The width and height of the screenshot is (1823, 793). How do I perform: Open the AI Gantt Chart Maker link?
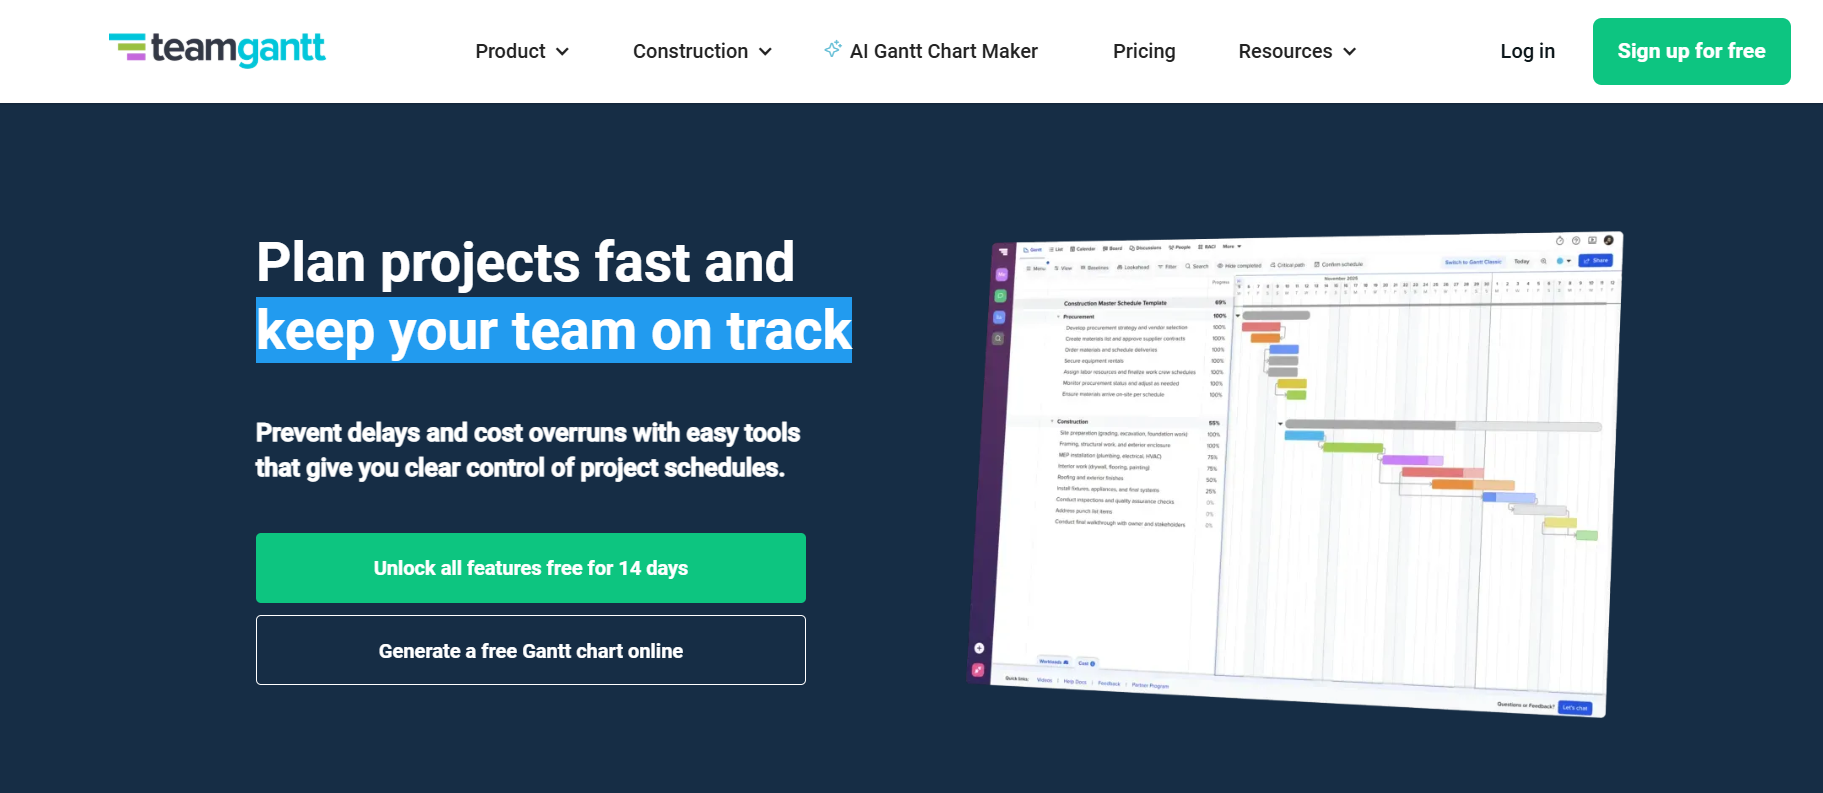[x=931, y=51]
